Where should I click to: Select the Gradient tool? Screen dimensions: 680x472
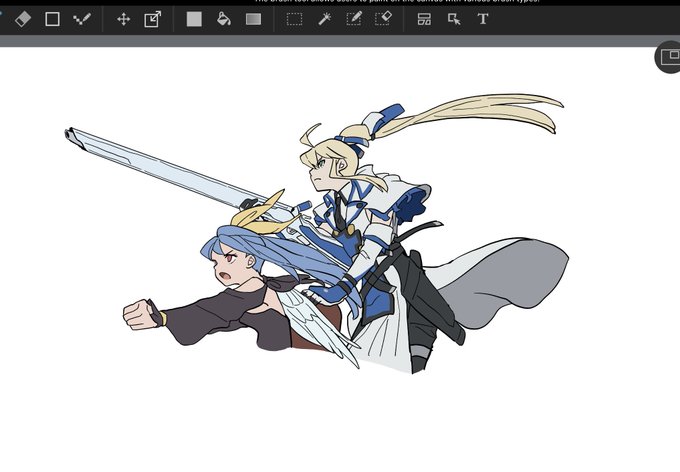pyautogui.click(x=253, y=19)
